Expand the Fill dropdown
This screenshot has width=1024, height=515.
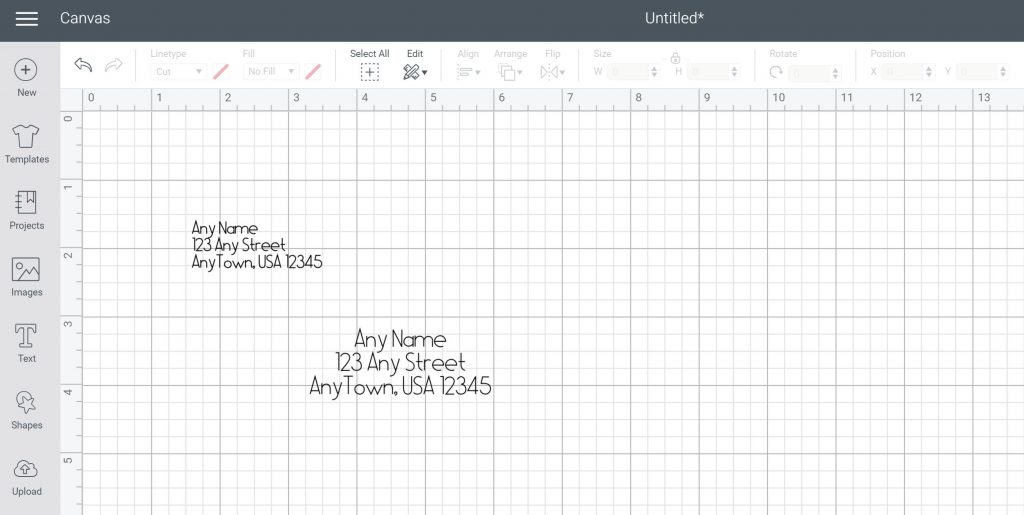tap(272, 72)
